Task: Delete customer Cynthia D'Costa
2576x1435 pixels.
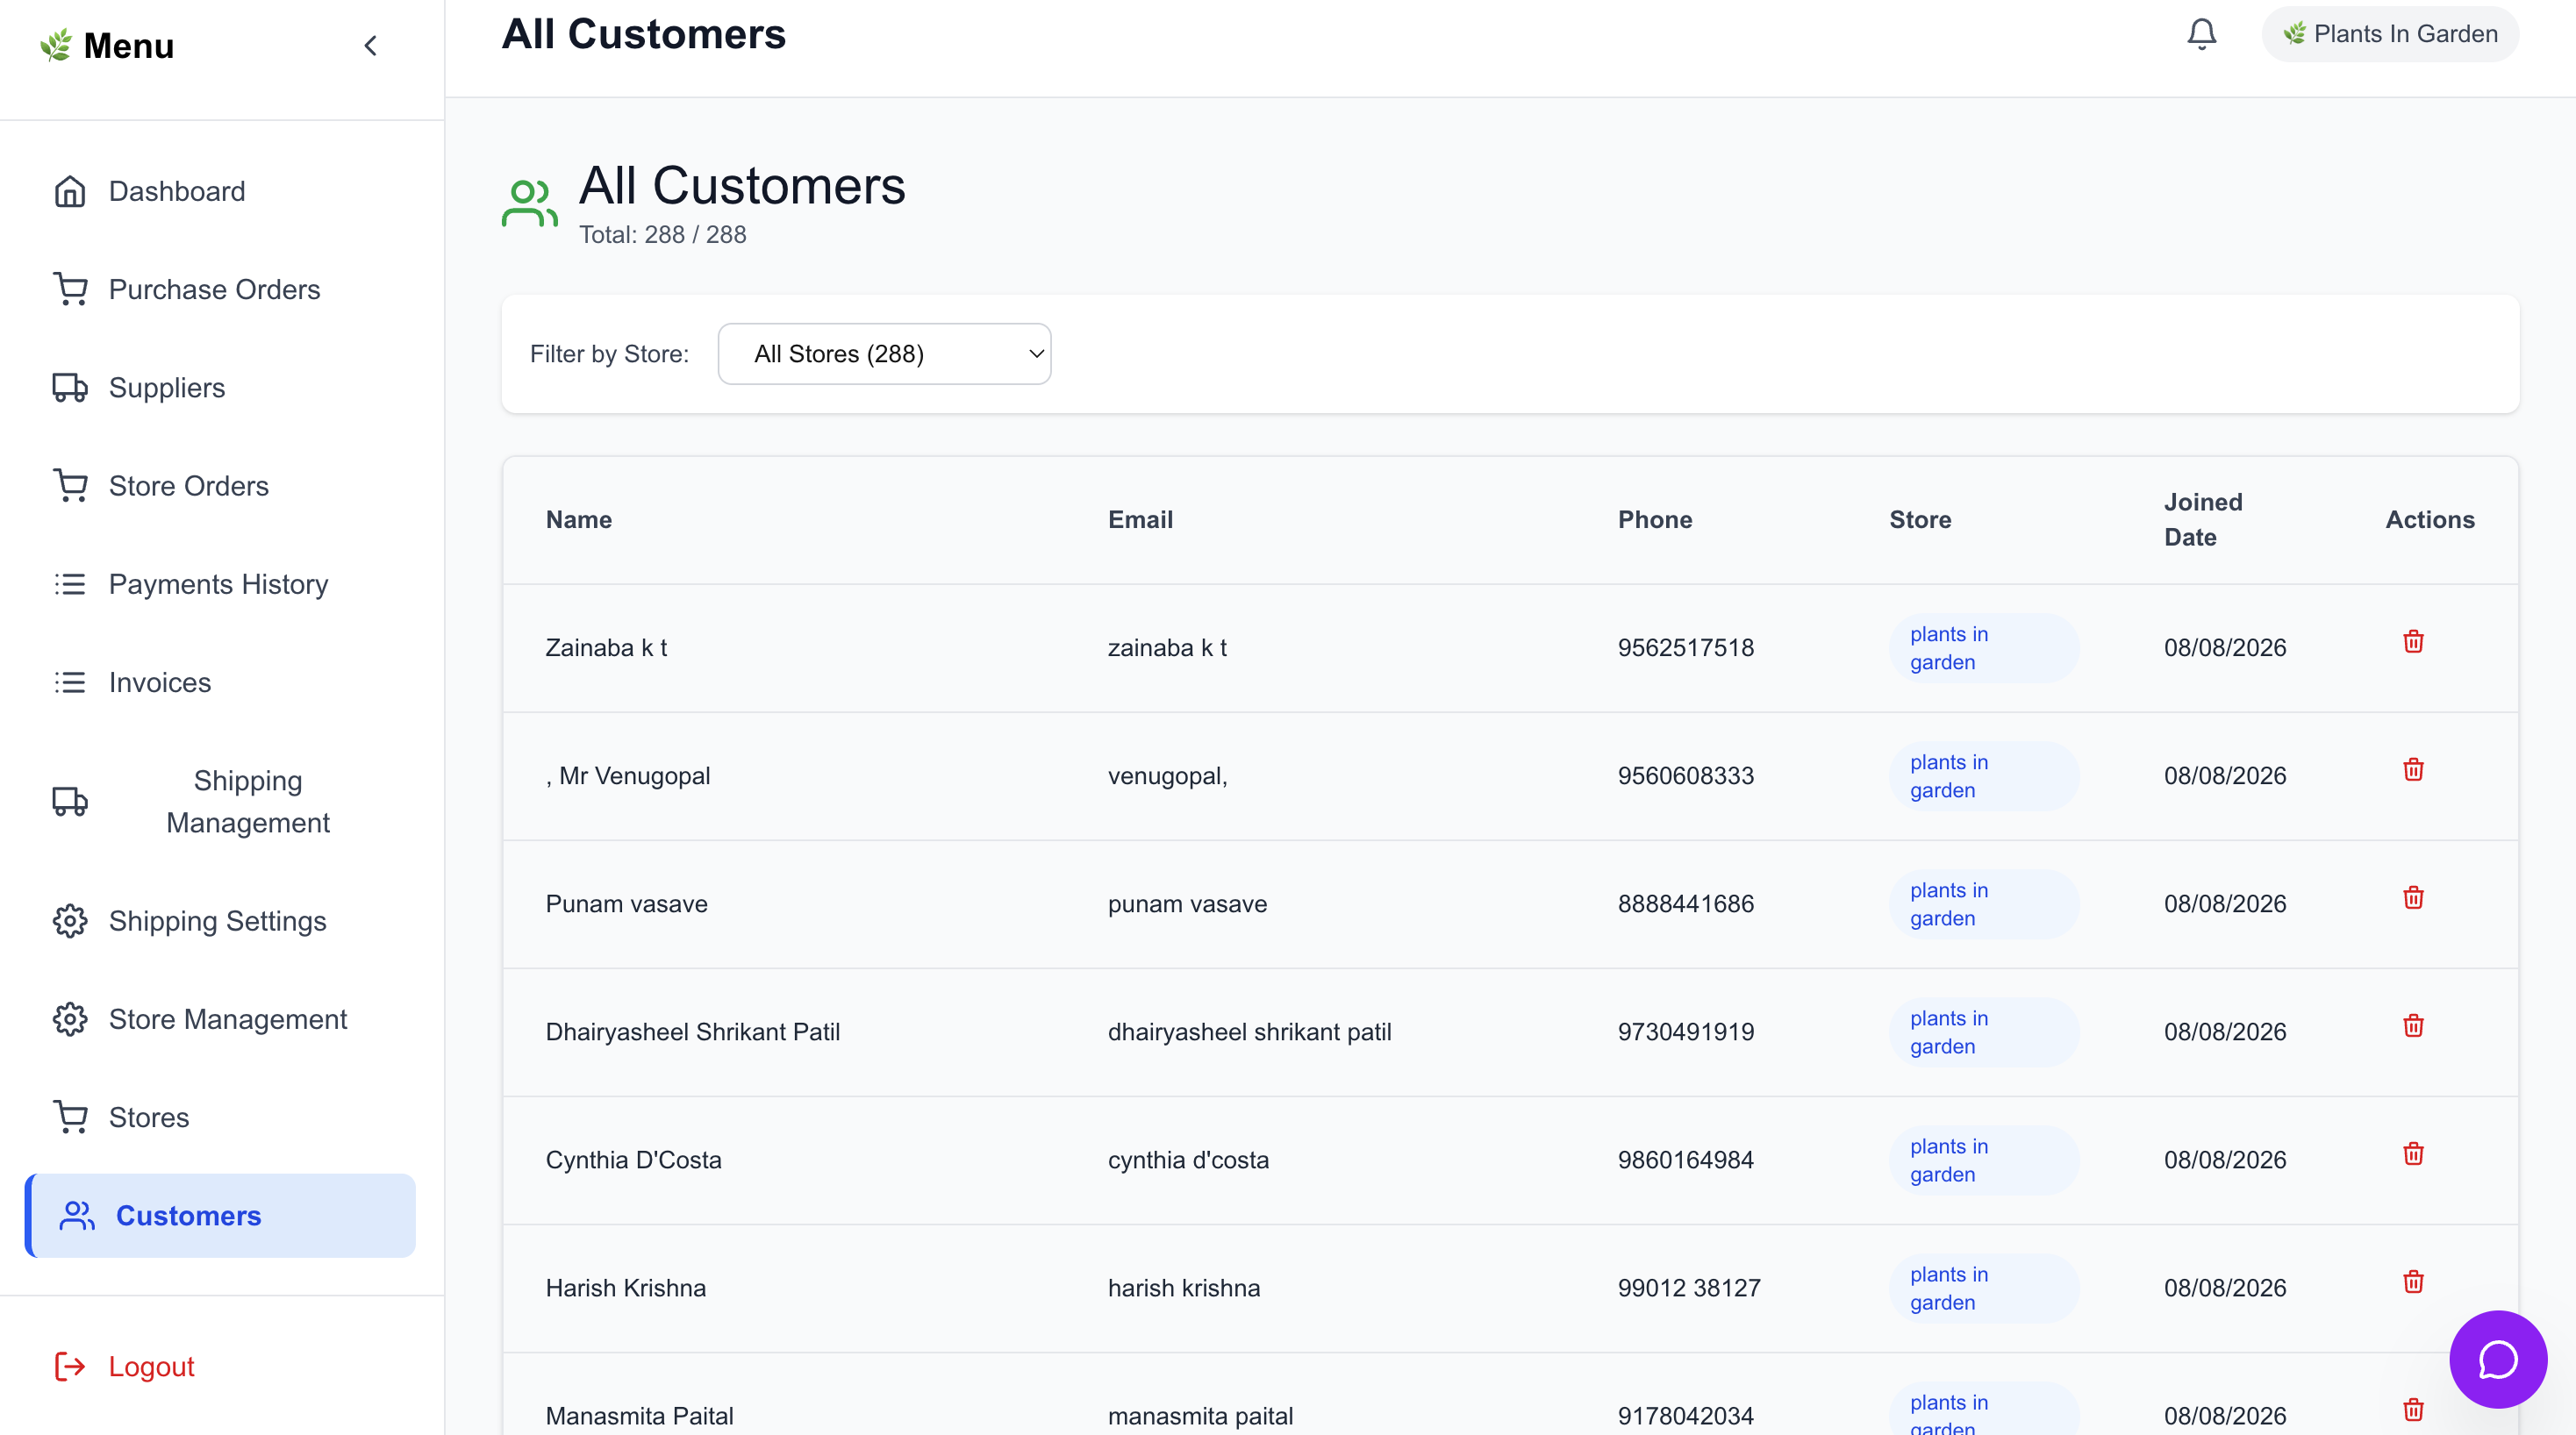Action: (x=2413, y=1153)
